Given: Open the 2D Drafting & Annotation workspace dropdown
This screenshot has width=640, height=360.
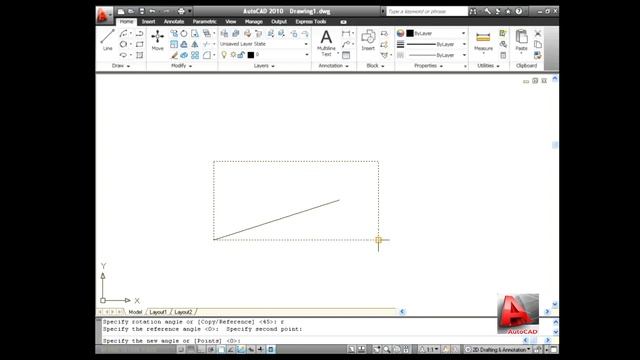Looking at the screenshot, I should pyautogui.click(x=498, y=349).
